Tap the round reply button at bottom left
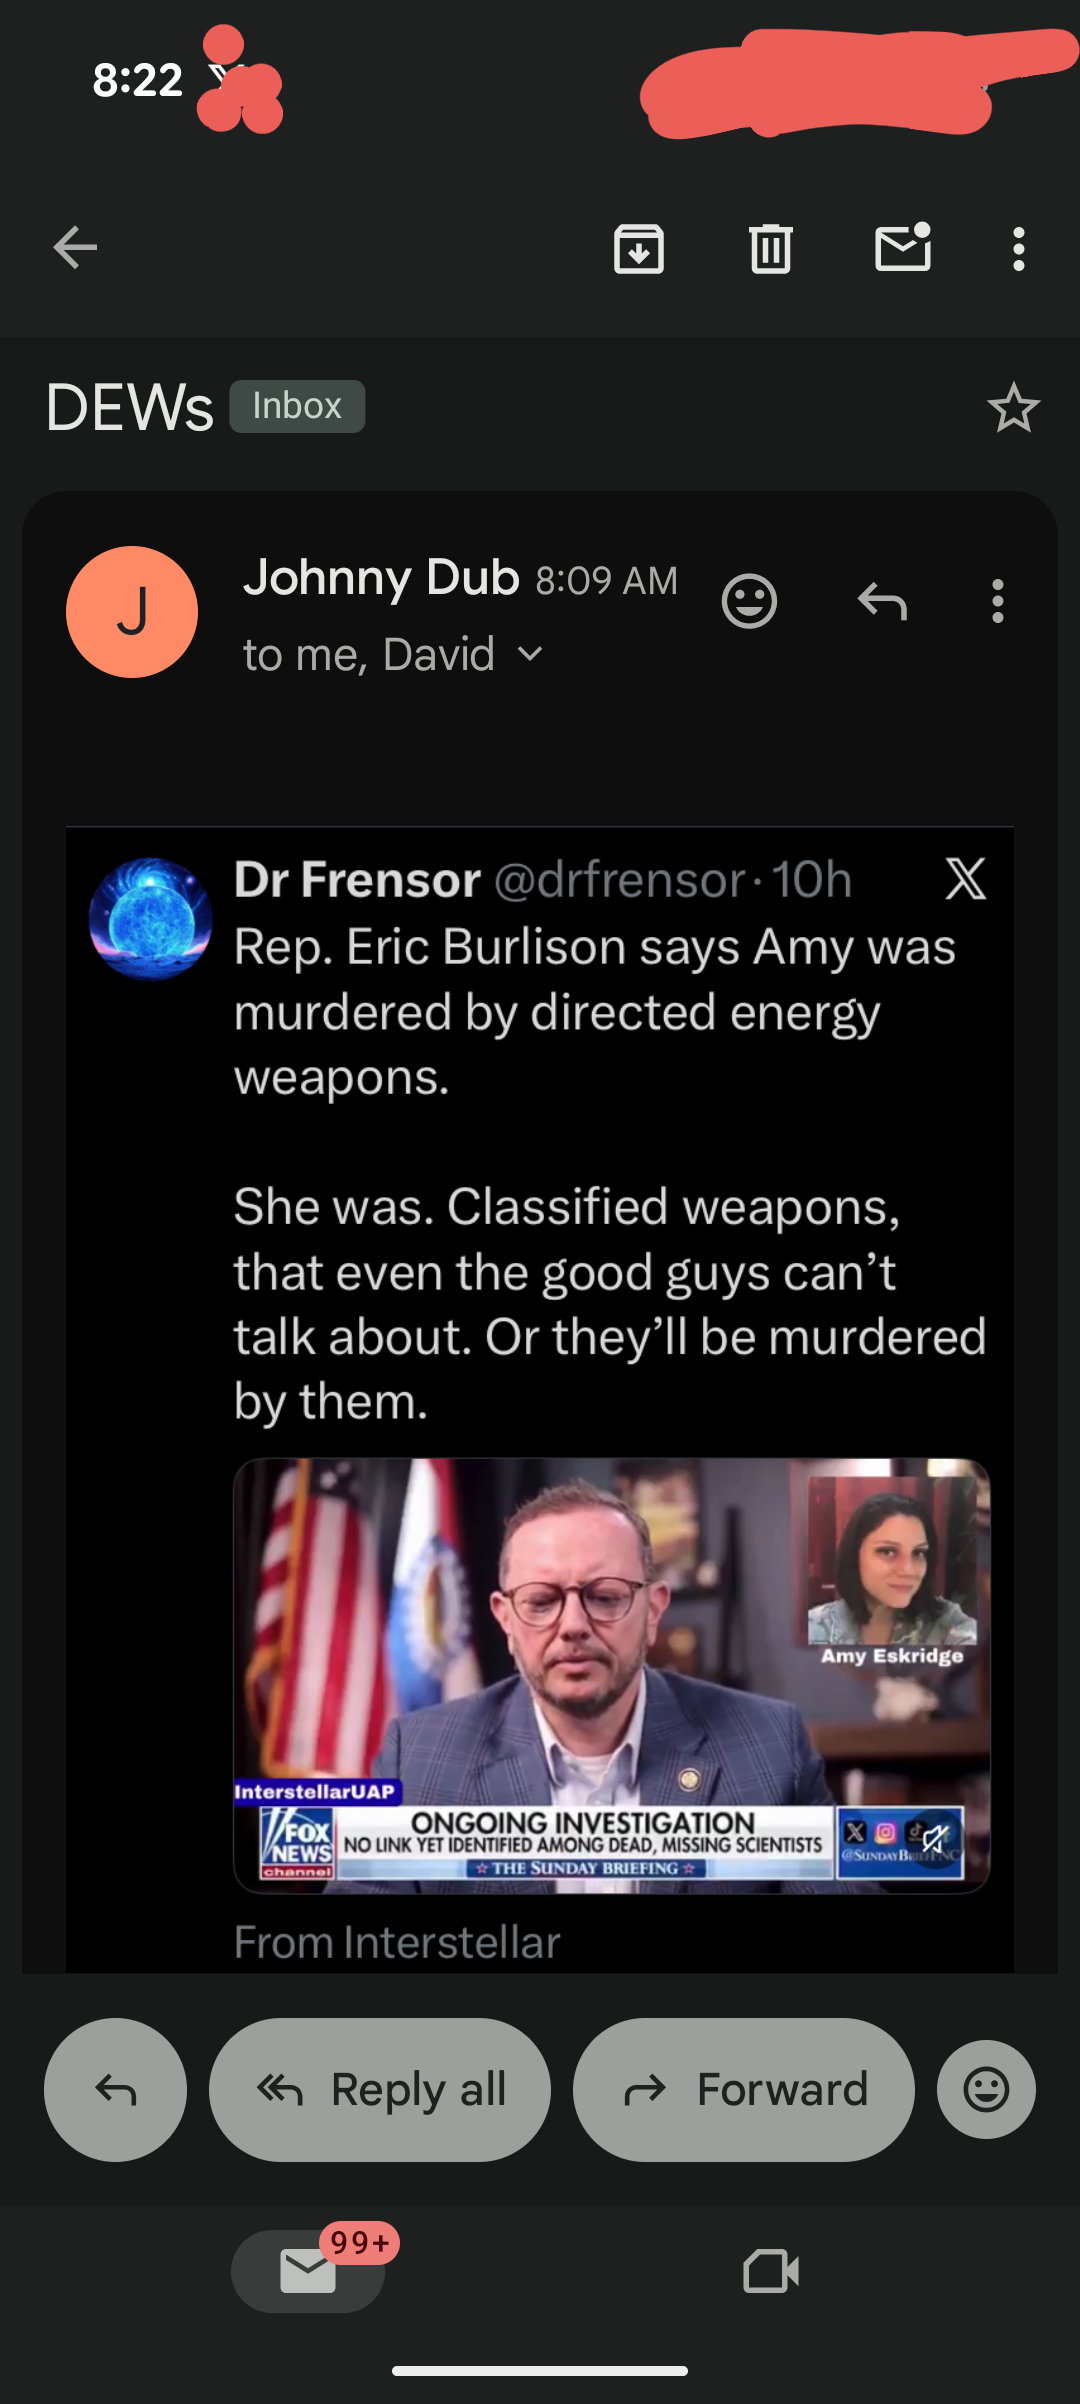 (115, 2090)
